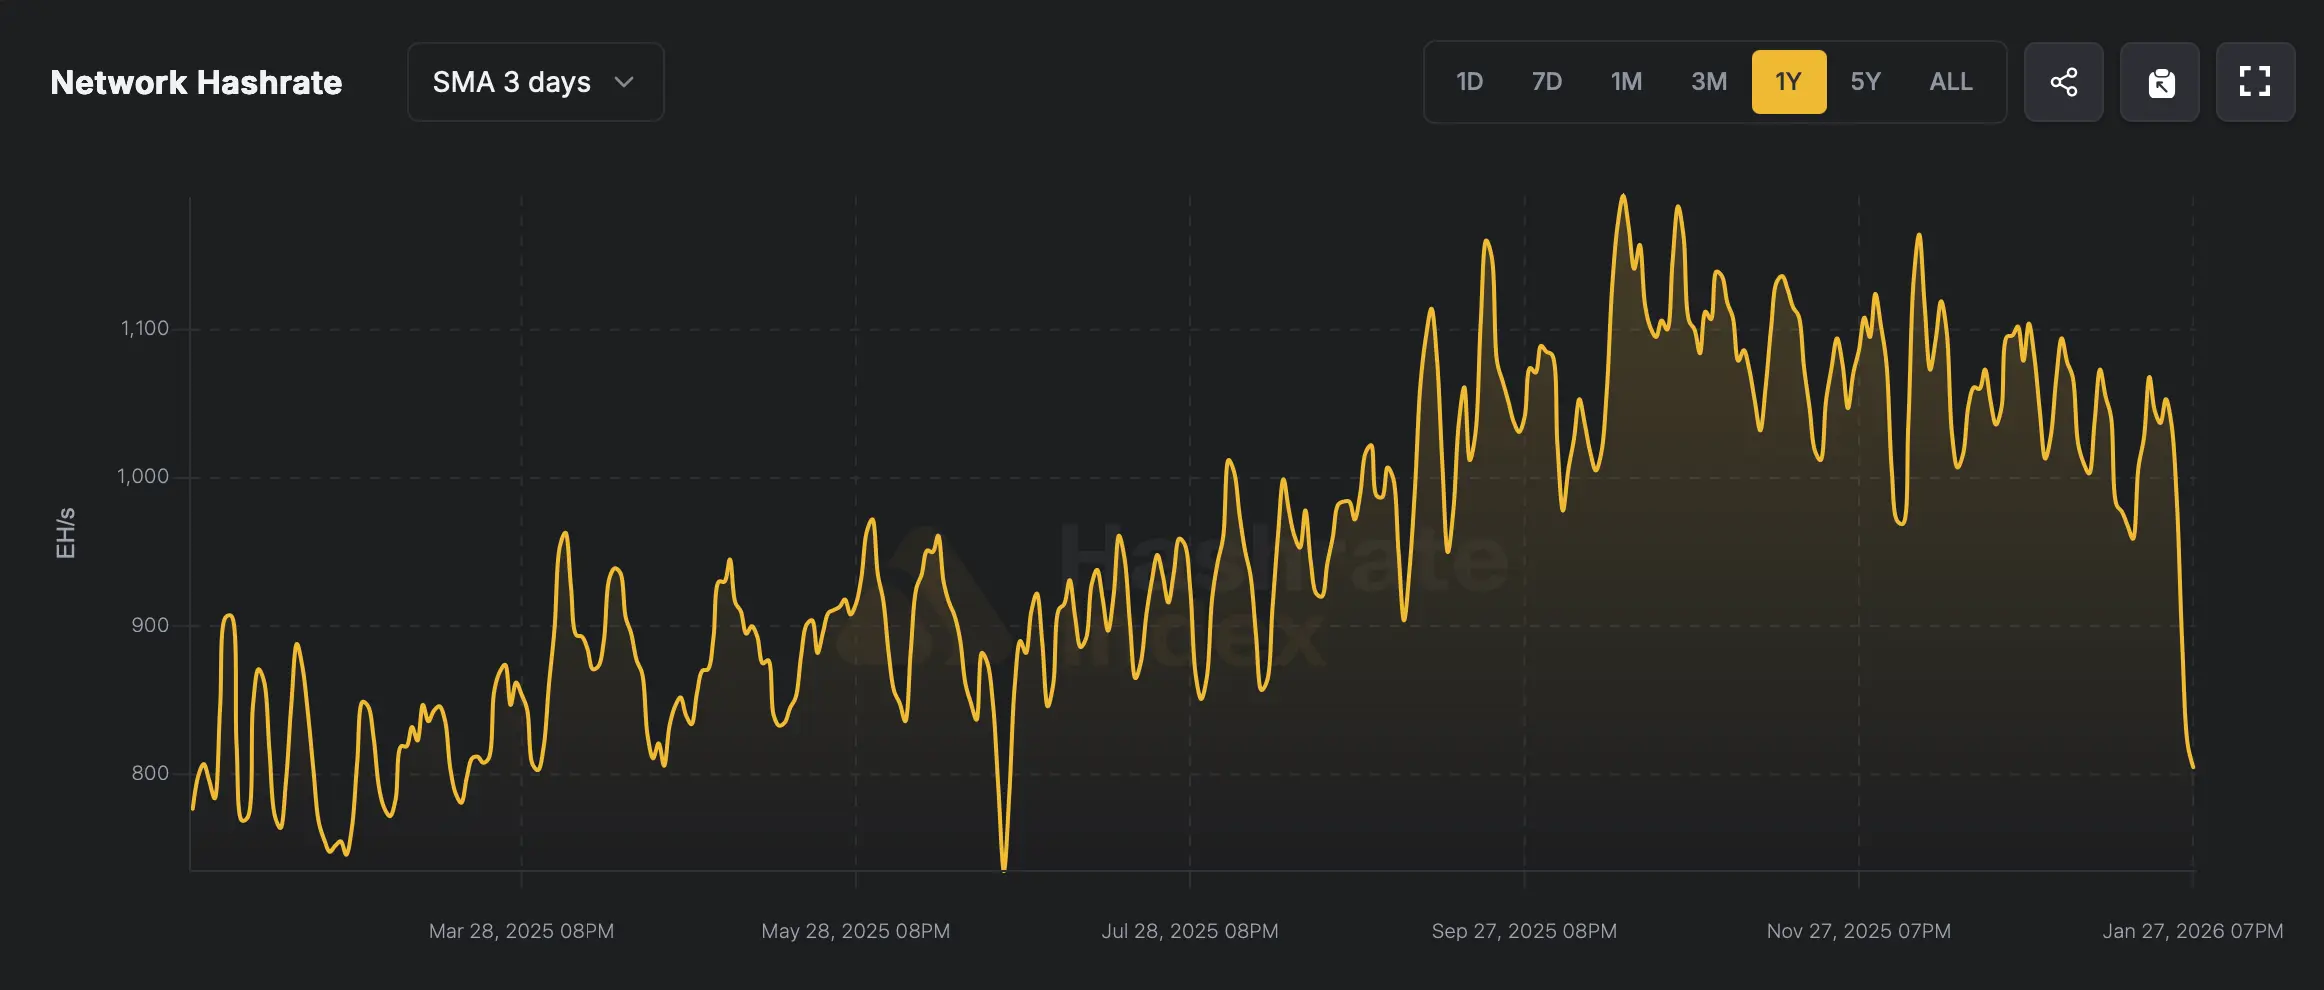Click the 900 y-axis label

pyautogui.click(x=150, y=625)
